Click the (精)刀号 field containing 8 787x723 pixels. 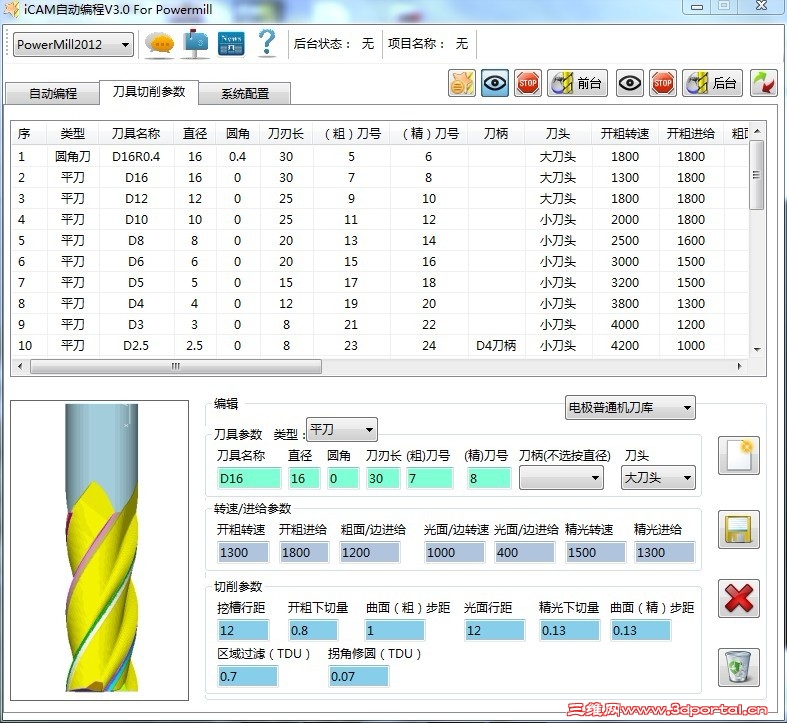click(x=488, y=478)
